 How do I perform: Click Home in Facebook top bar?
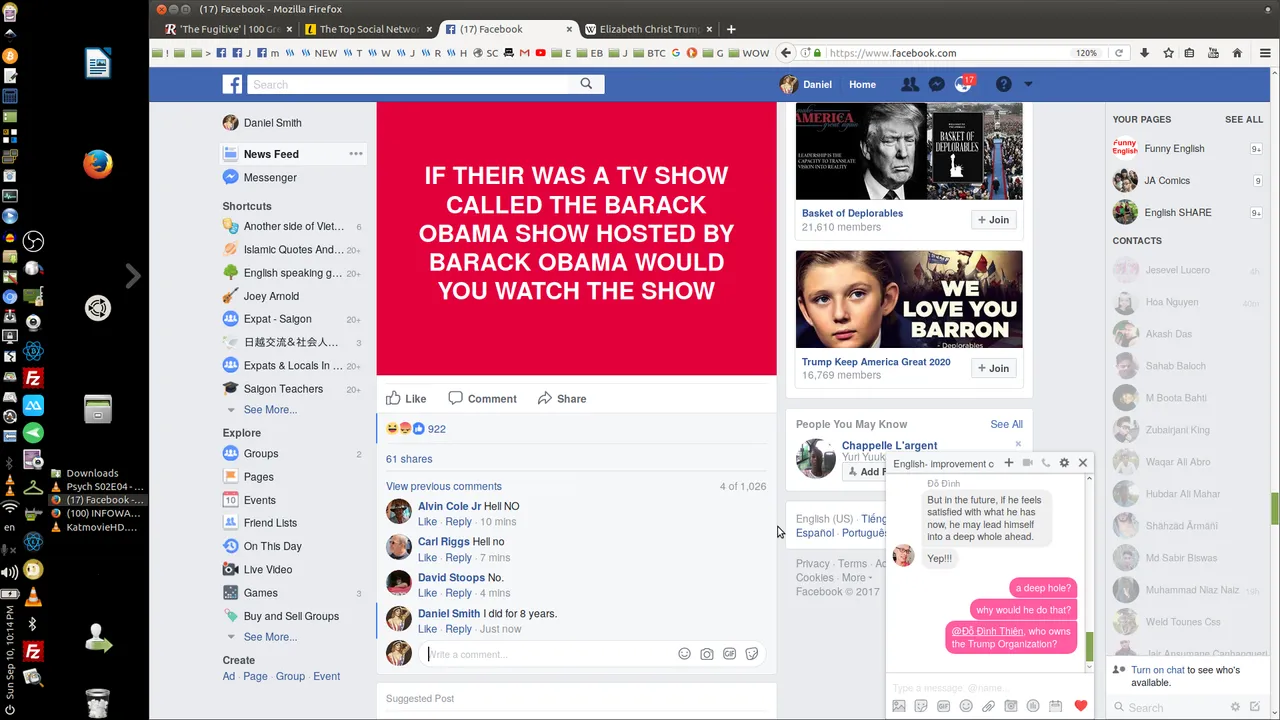[x=862, y=85]
